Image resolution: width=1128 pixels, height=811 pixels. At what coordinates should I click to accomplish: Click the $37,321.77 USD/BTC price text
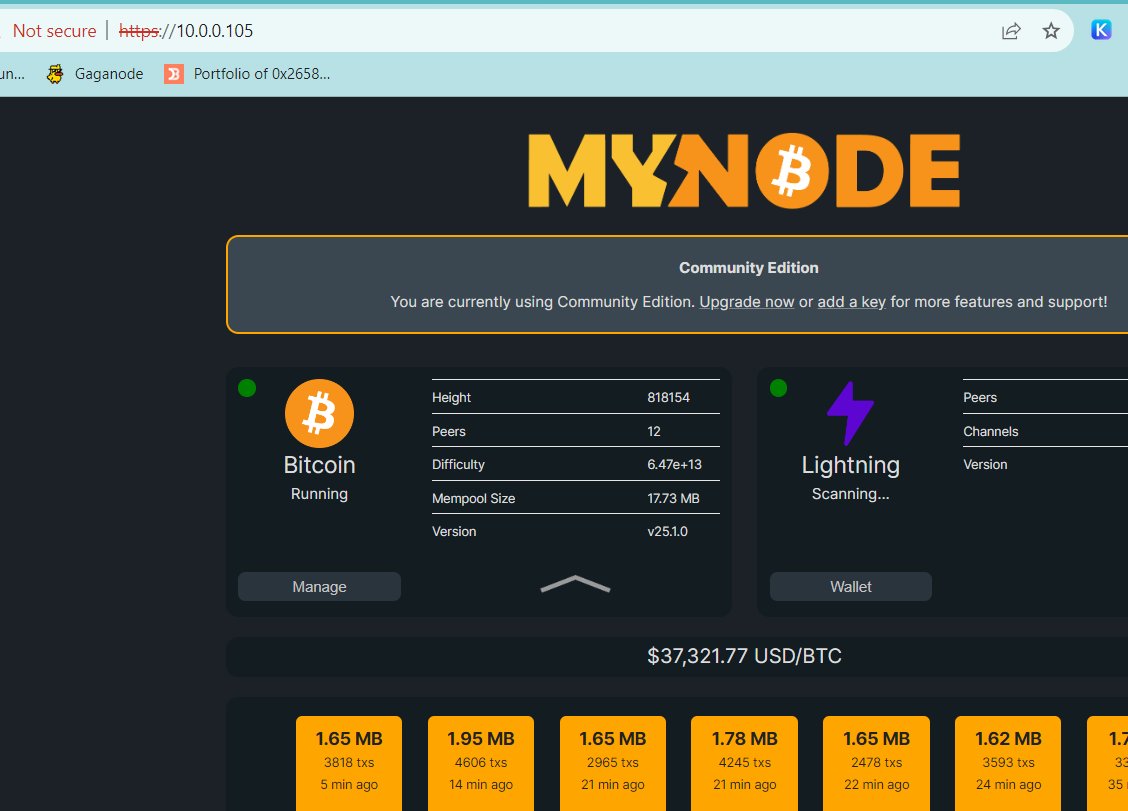coord(744,656)
